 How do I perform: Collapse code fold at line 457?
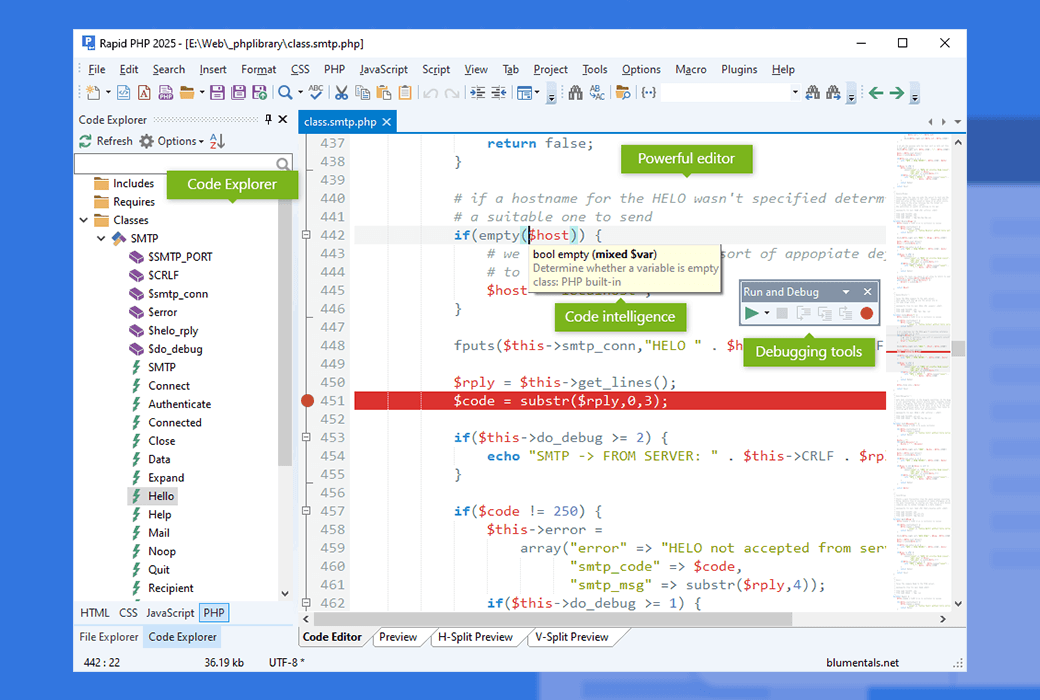coord(306,511)
